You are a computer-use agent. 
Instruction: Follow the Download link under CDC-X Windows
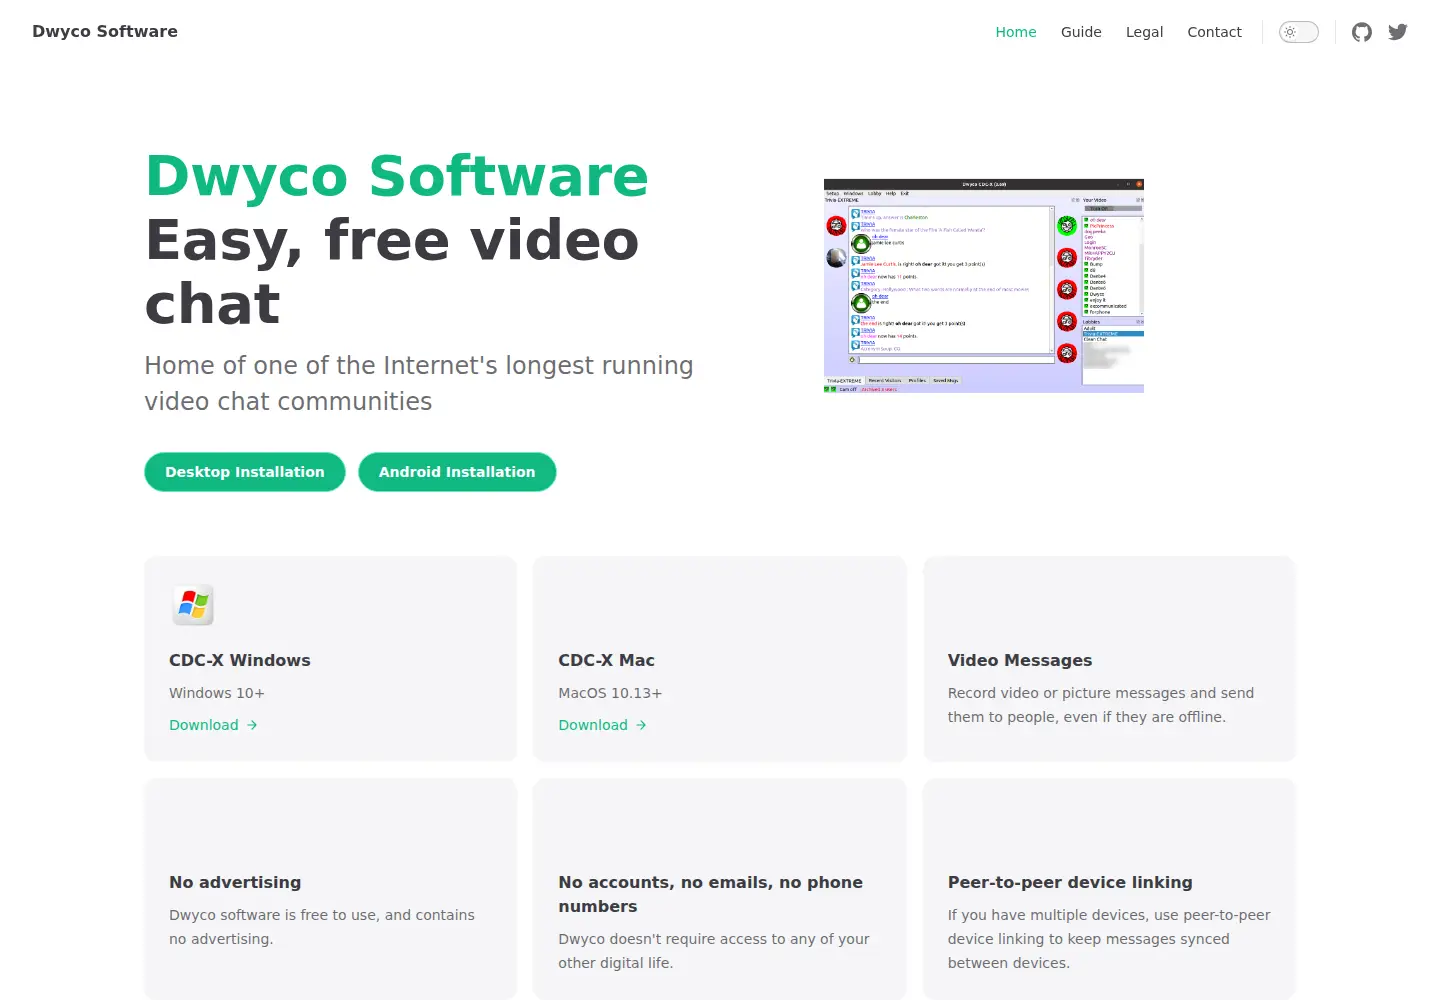pos(213,725)
